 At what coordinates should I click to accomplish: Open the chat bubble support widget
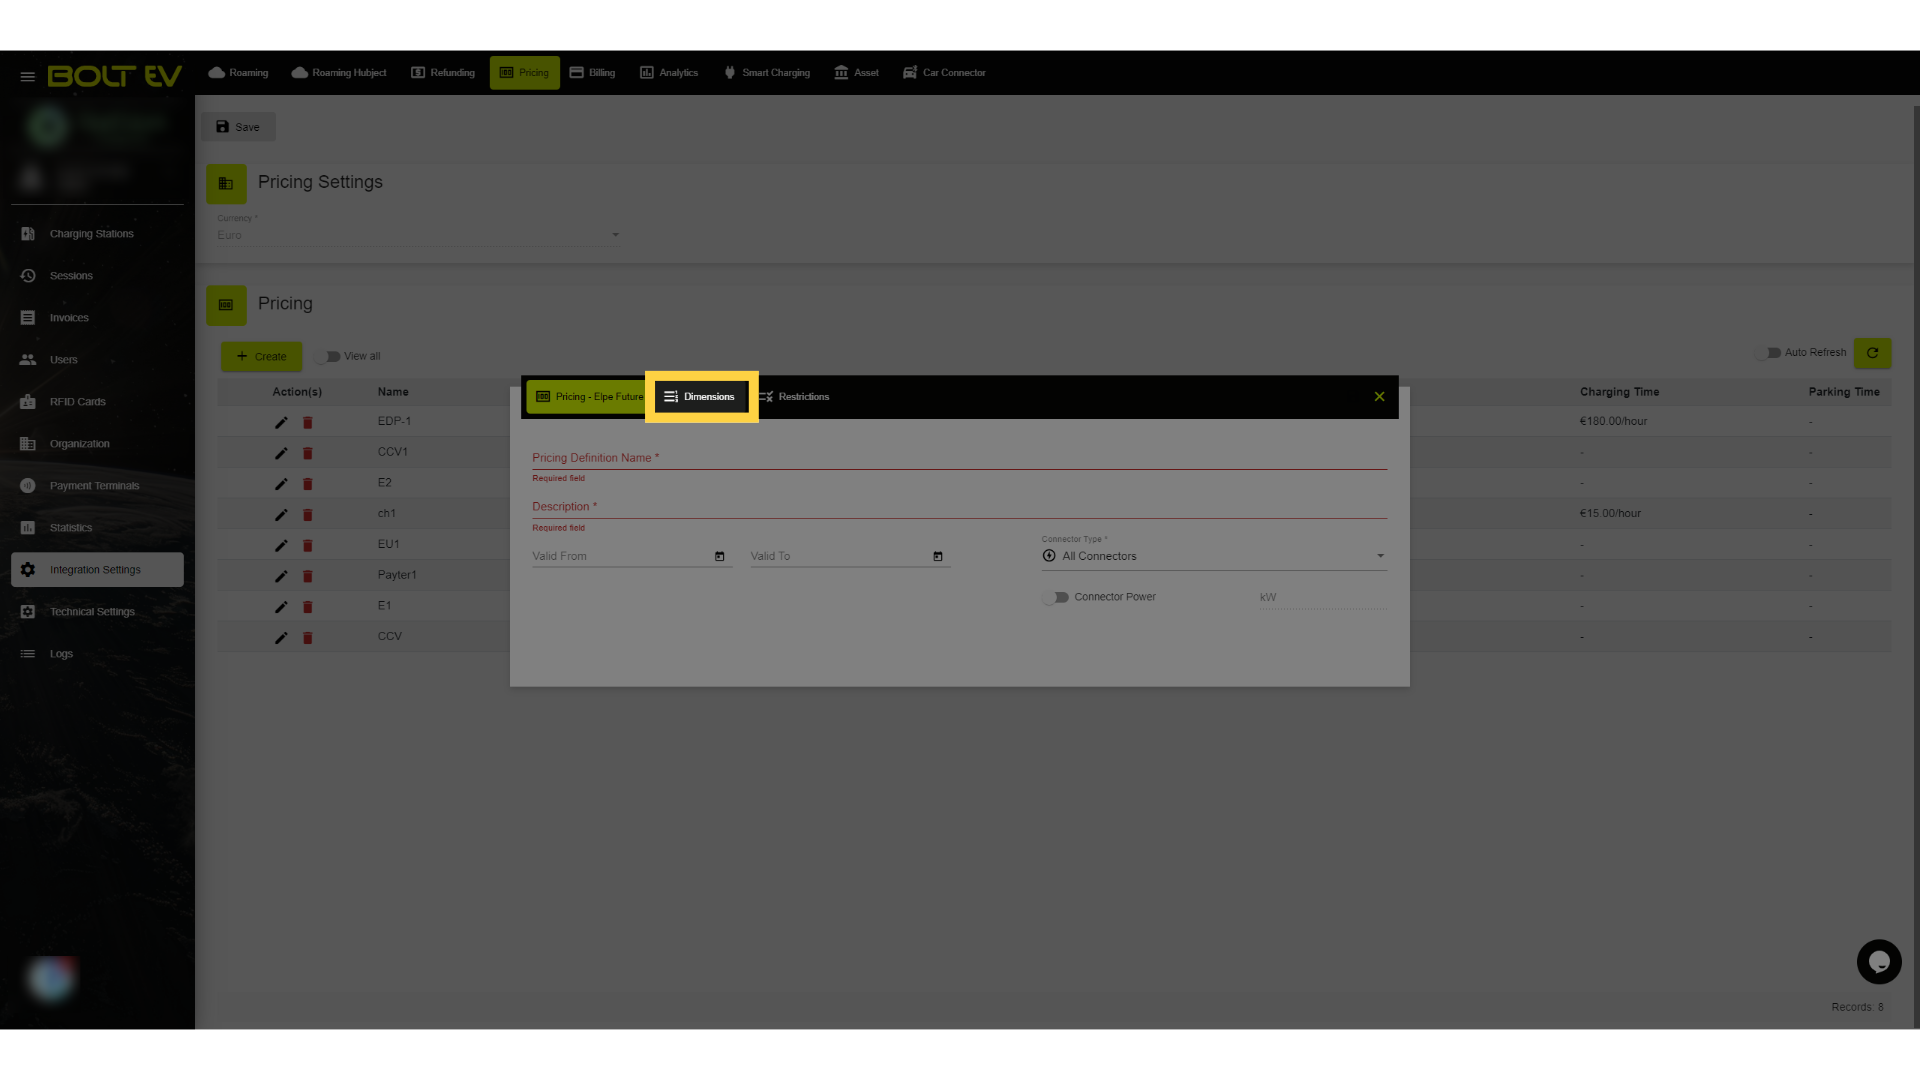(1879, 962)
